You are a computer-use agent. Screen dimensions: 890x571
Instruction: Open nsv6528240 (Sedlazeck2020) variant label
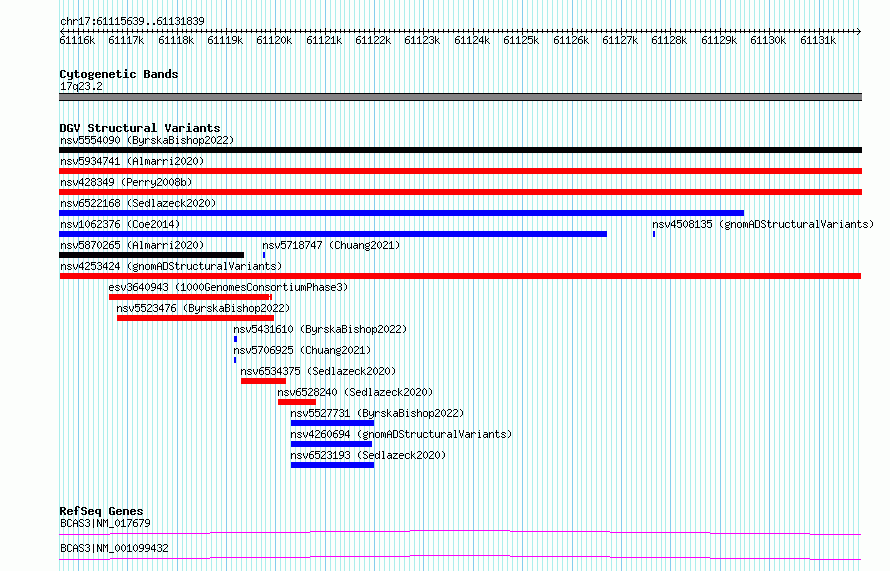coord(355,392)
